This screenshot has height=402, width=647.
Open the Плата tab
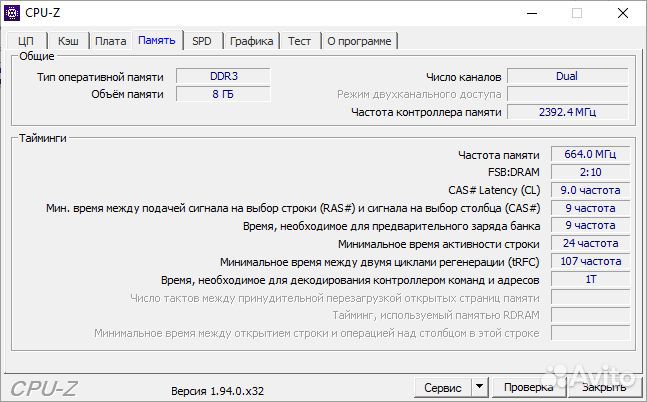point(111,41)
